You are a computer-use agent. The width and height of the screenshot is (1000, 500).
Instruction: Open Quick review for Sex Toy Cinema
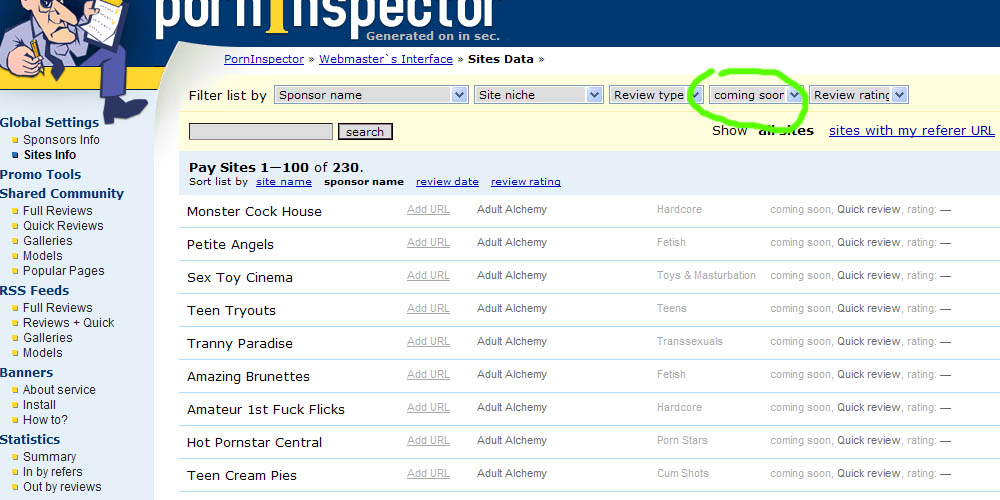coord(869,276)
